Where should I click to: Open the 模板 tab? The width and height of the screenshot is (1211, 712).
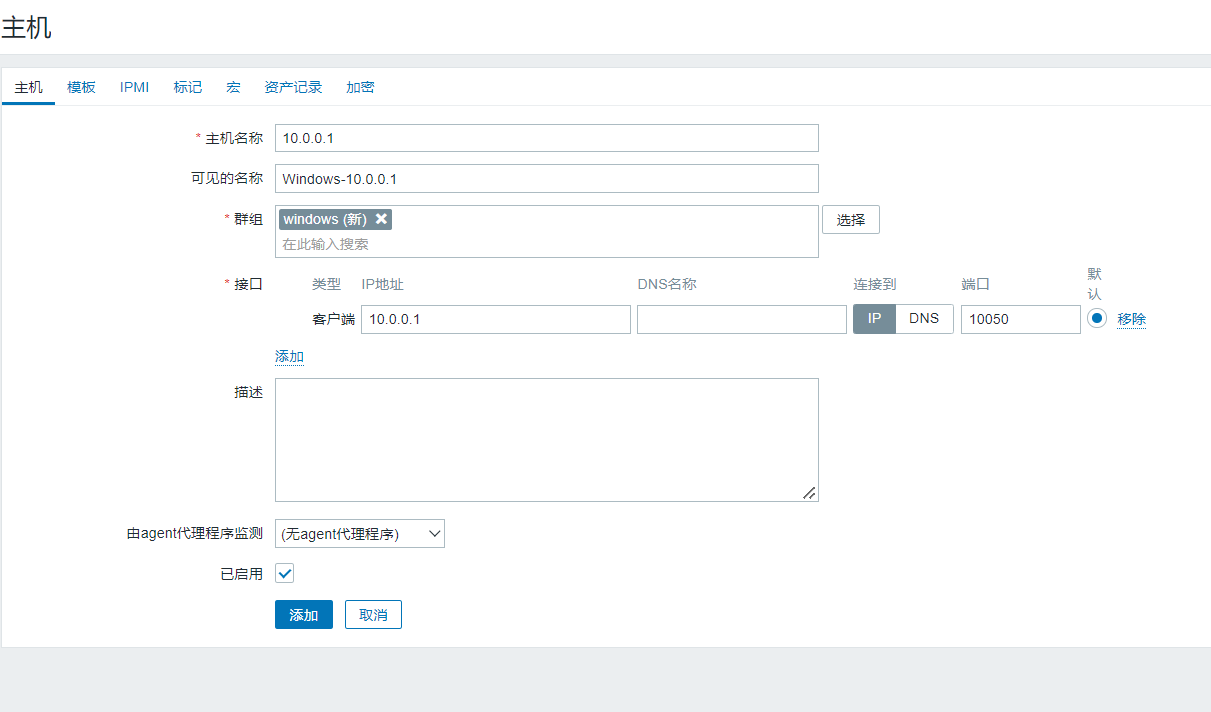pos(81,87)
